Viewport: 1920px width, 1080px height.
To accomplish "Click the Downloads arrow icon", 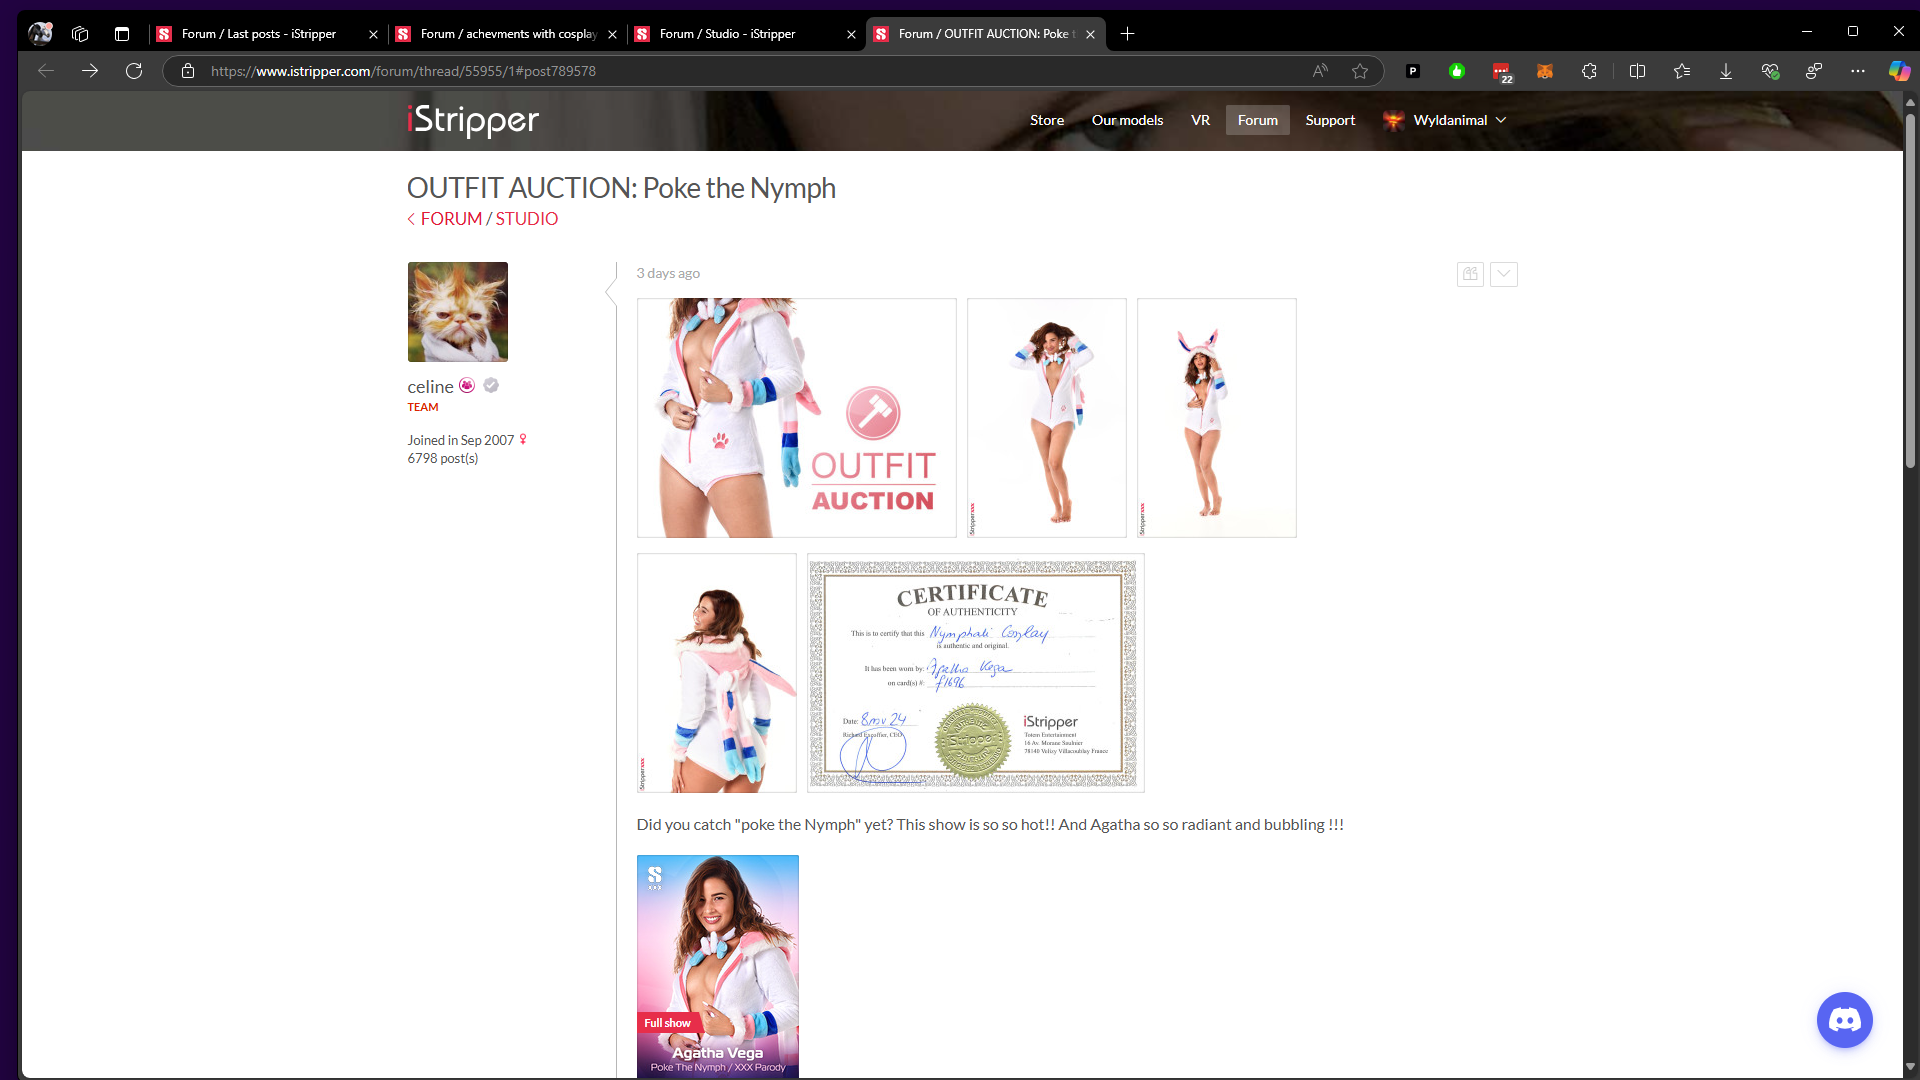I will coord(1726,71).
